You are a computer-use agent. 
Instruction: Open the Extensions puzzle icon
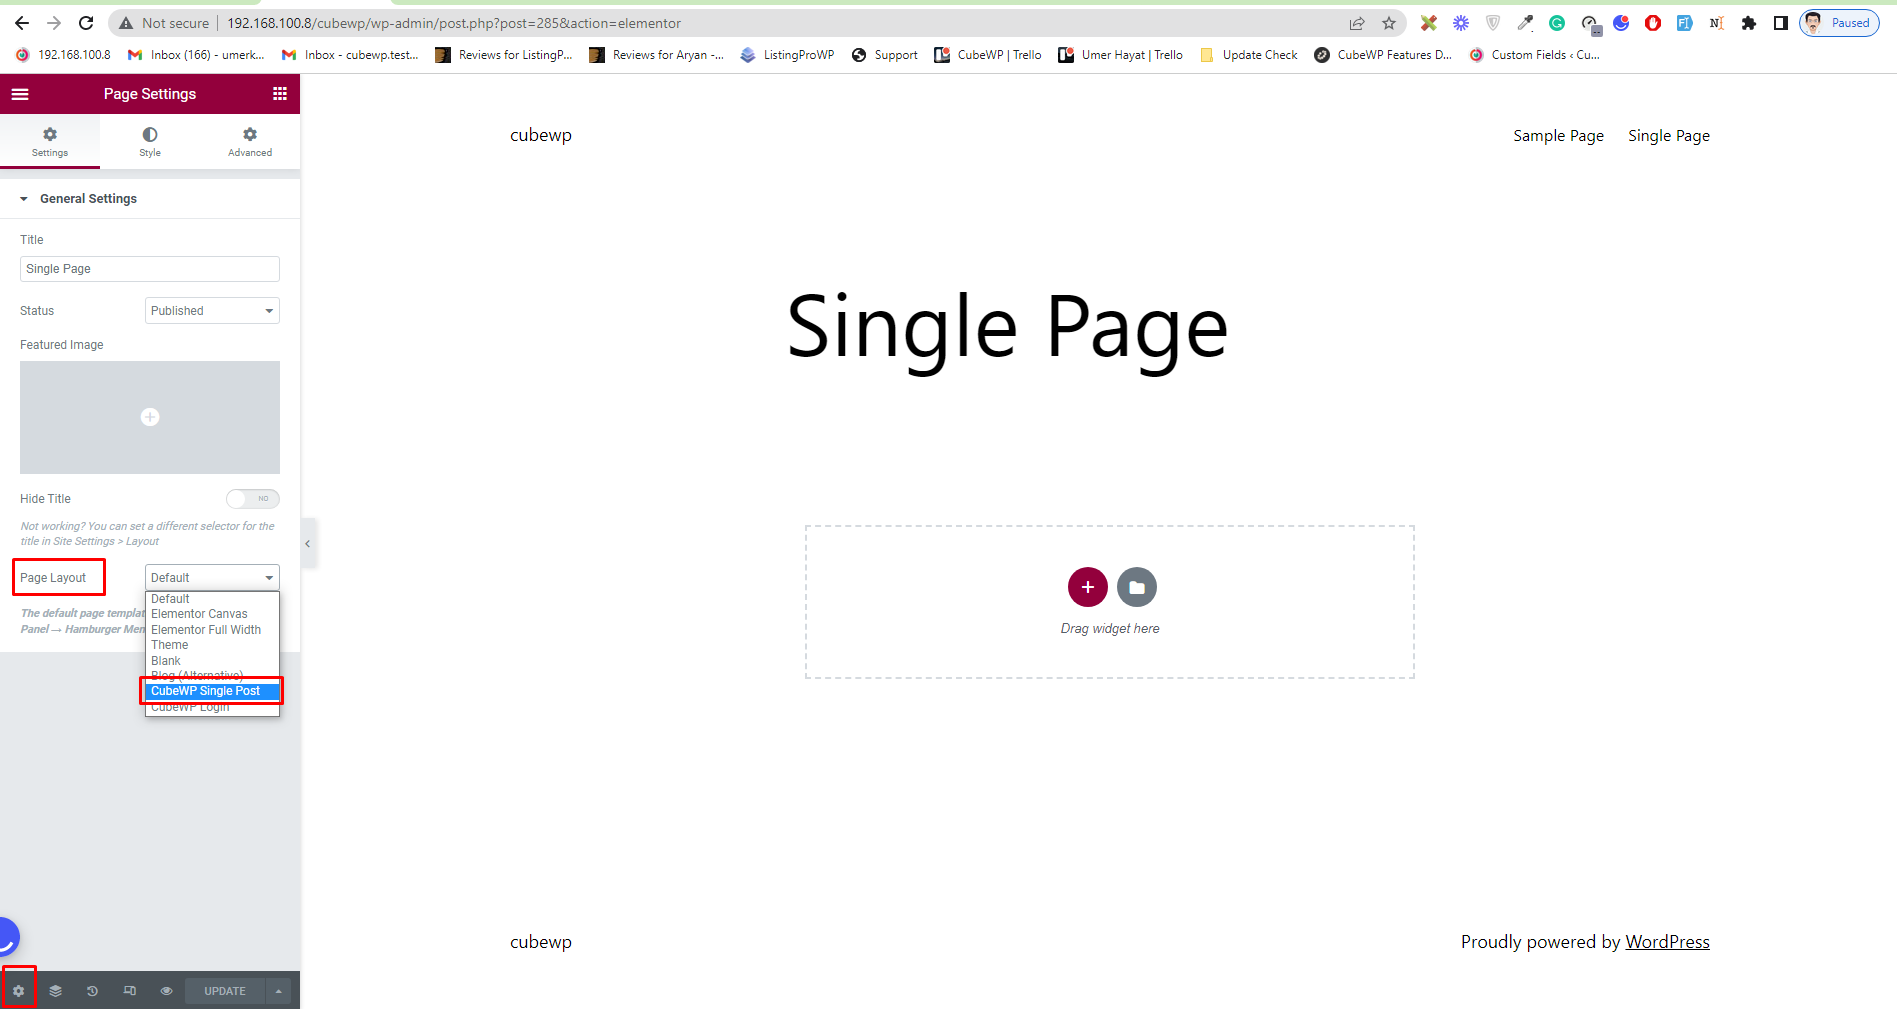pyautogui.click(x=1749, y=23)
